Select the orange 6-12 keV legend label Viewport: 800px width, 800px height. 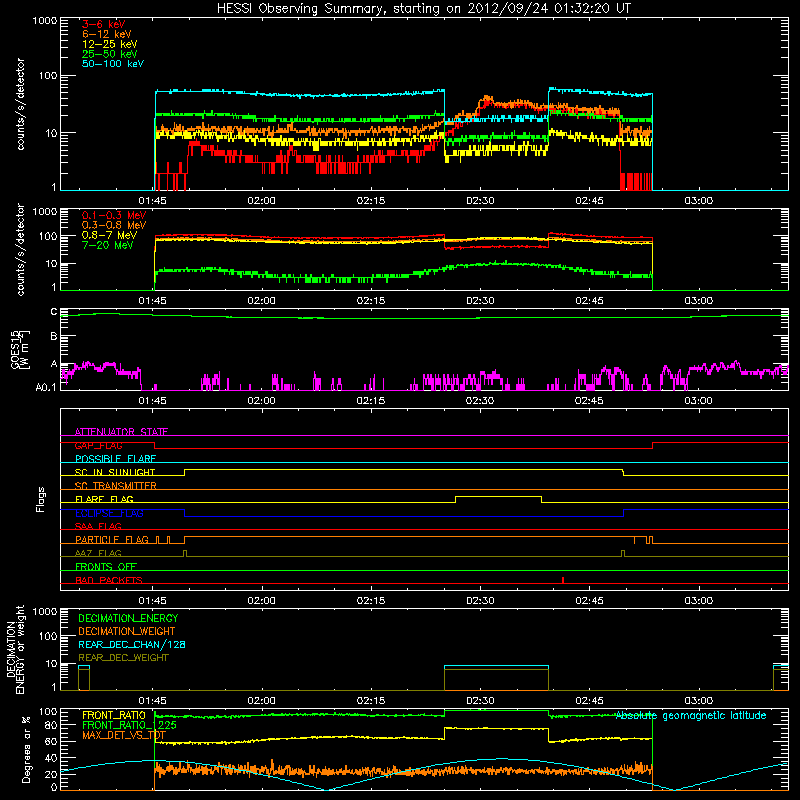107,34
